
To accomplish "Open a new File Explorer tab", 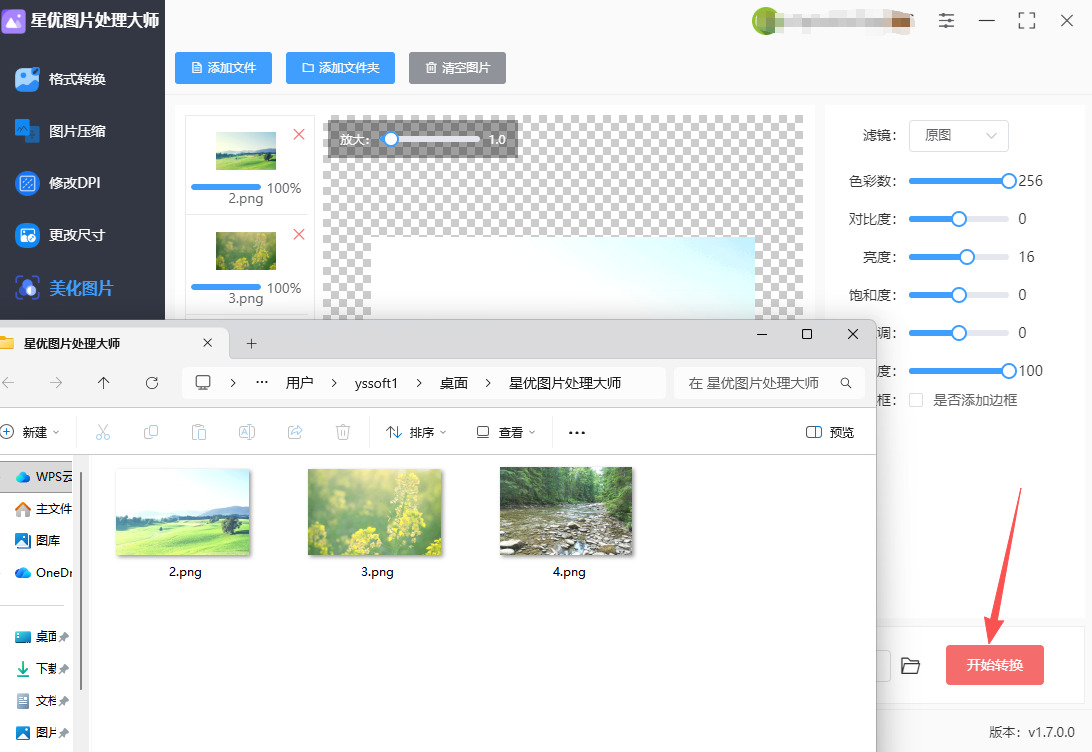I will pyautogui.click(x=251, y=343).
